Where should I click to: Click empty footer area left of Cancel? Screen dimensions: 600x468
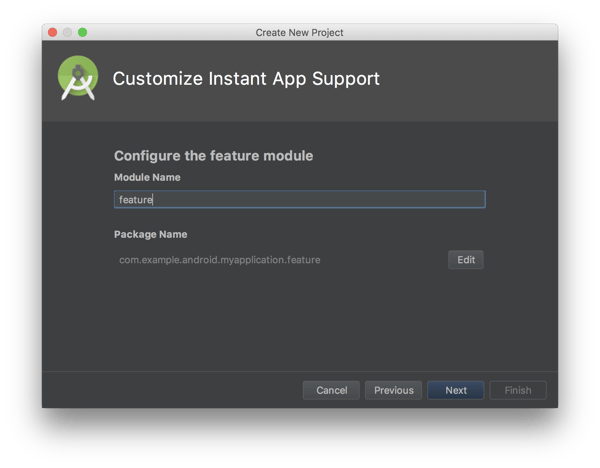tap(170, 390)
